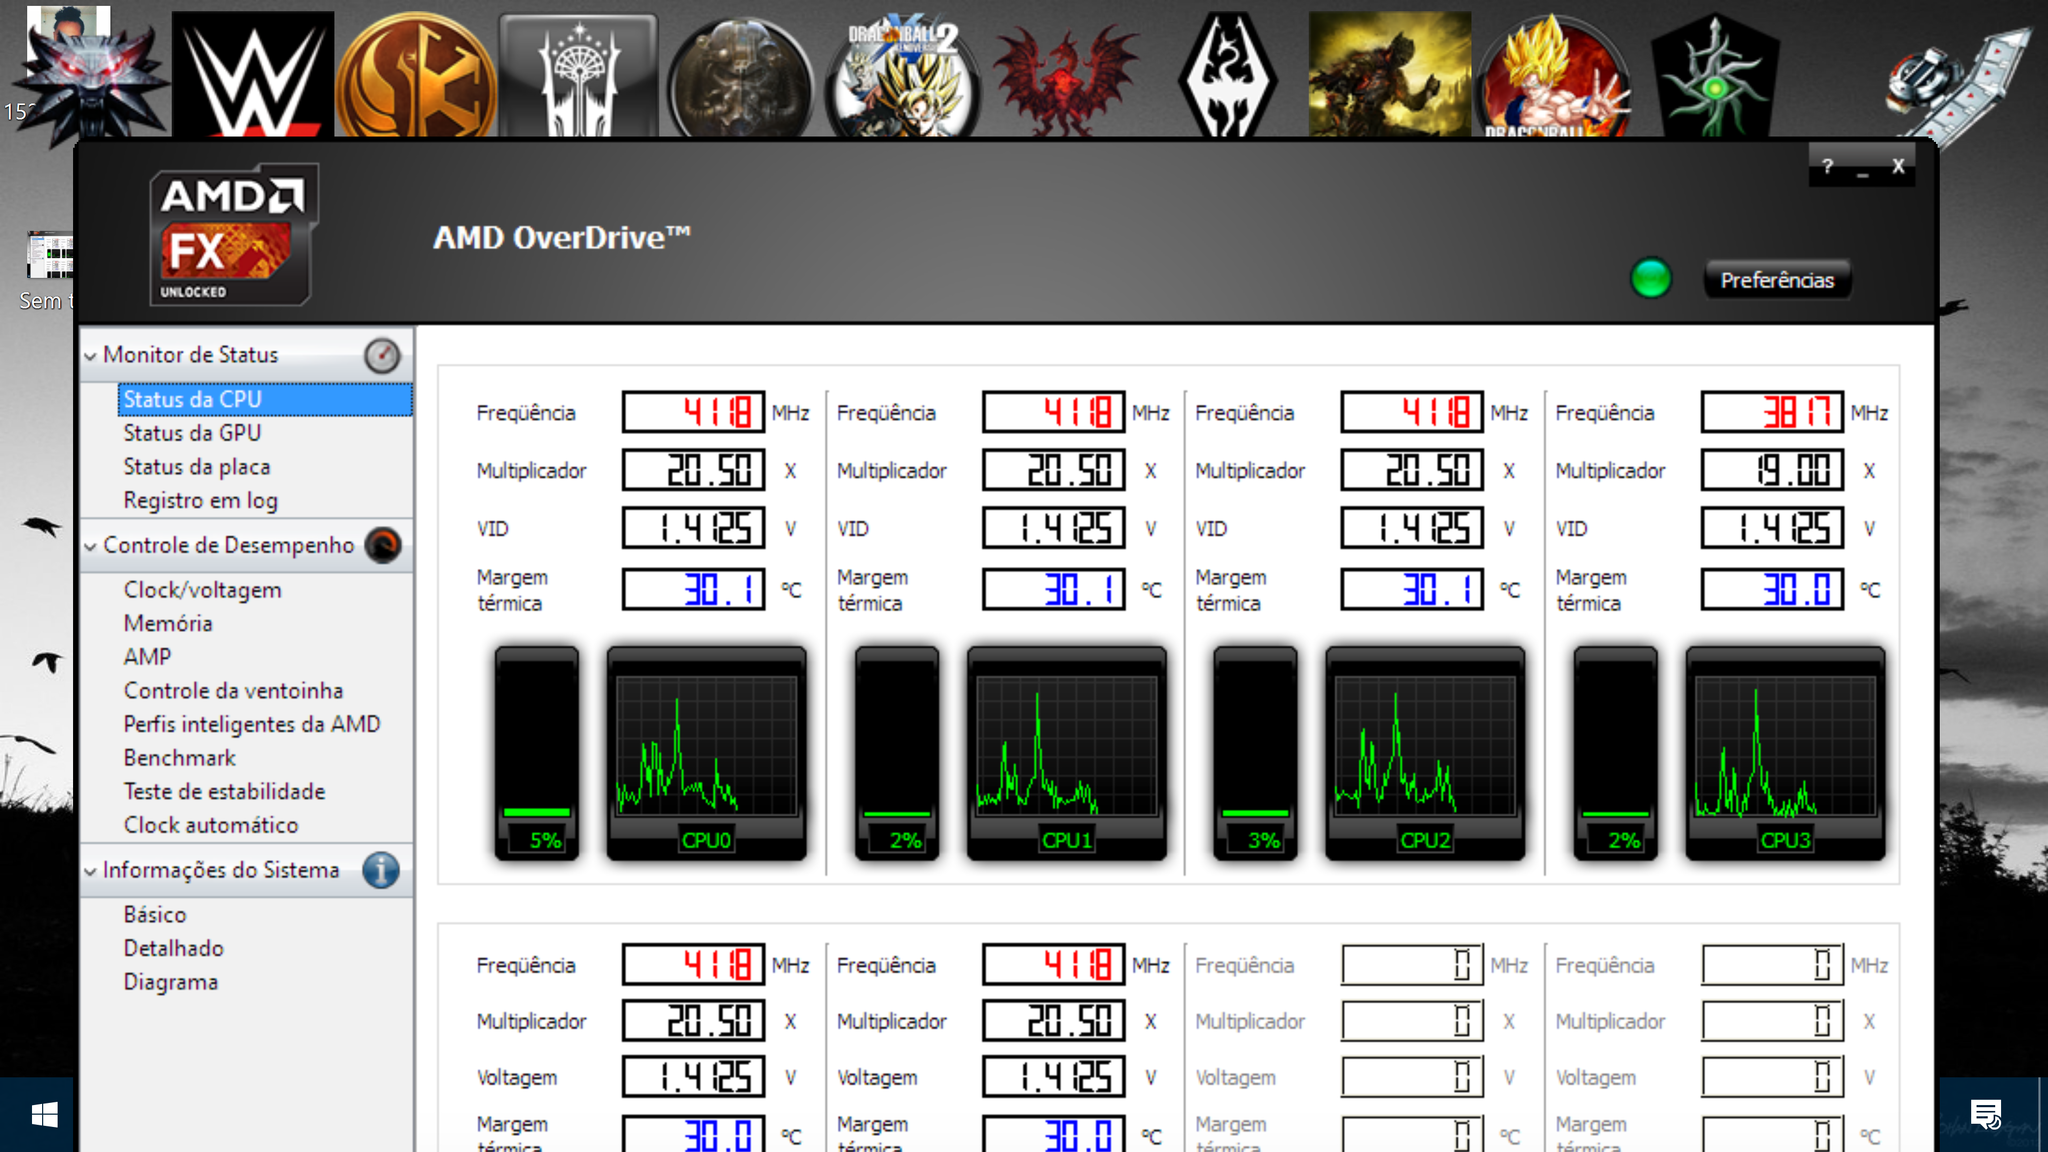
Task: Open Detalhado system information
Action: [x=174, y=948]
